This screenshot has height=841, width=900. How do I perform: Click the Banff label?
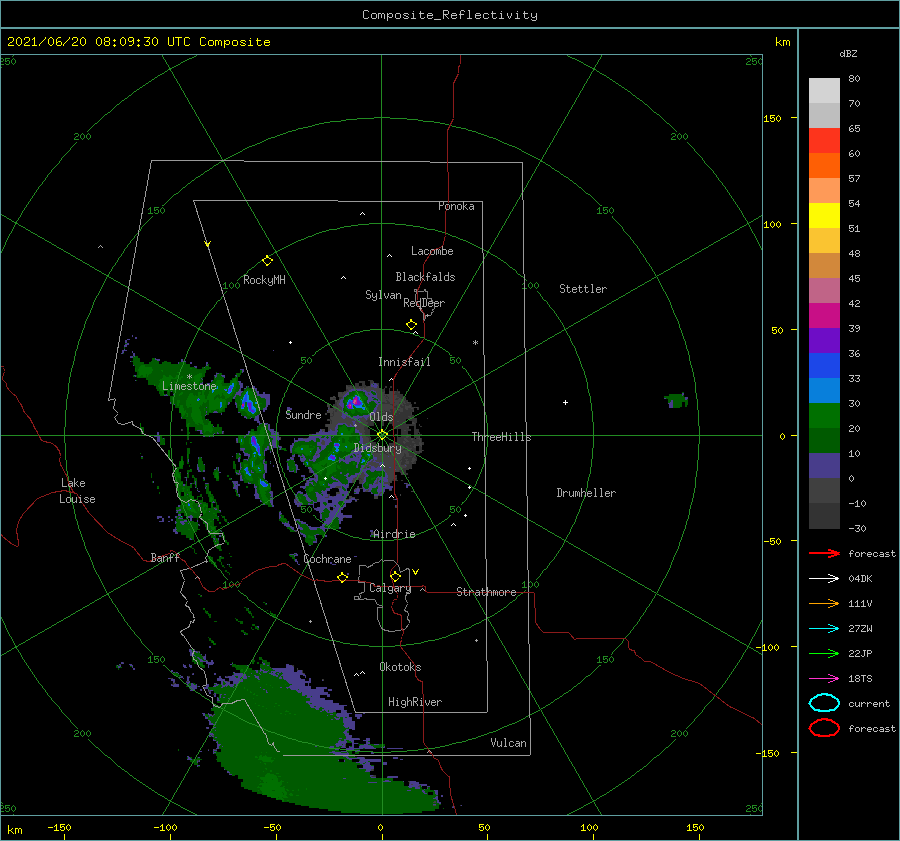pos(165,557)
